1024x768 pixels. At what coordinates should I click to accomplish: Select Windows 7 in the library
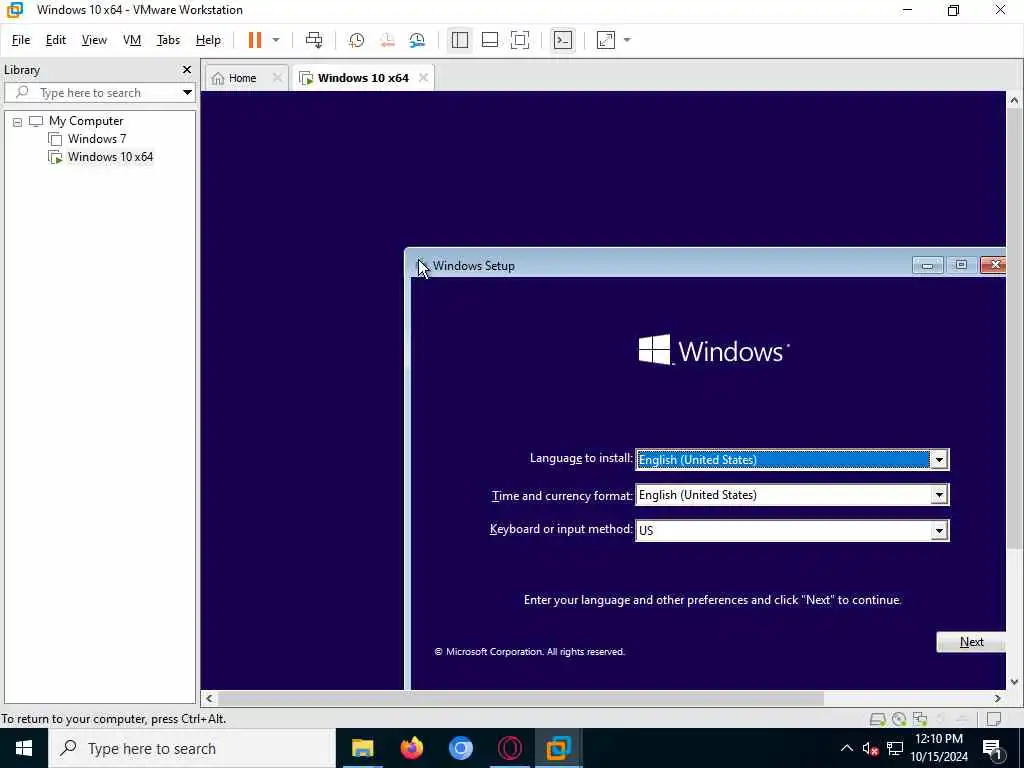(x=97, y=138)
